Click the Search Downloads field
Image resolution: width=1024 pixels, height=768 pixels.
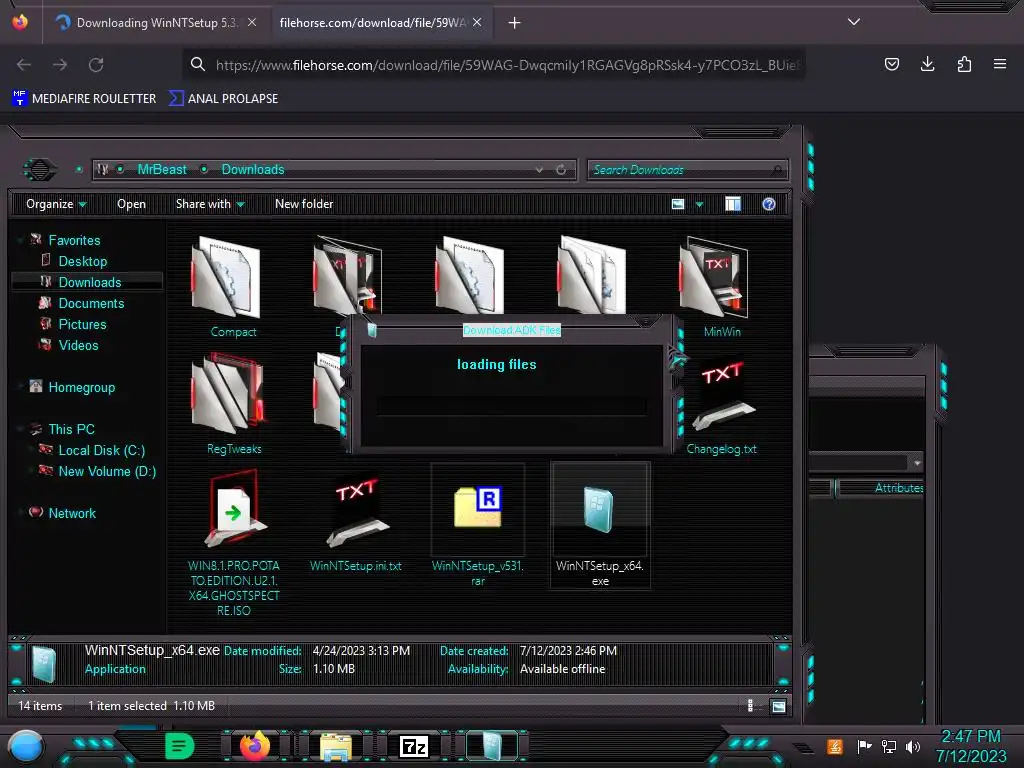(x=688, y=170)
